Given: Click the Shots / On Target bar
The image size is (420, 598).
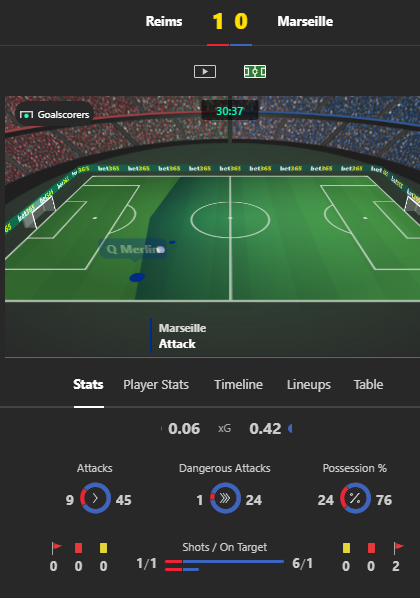Looking at the screenshot, I should coord(225,565).
